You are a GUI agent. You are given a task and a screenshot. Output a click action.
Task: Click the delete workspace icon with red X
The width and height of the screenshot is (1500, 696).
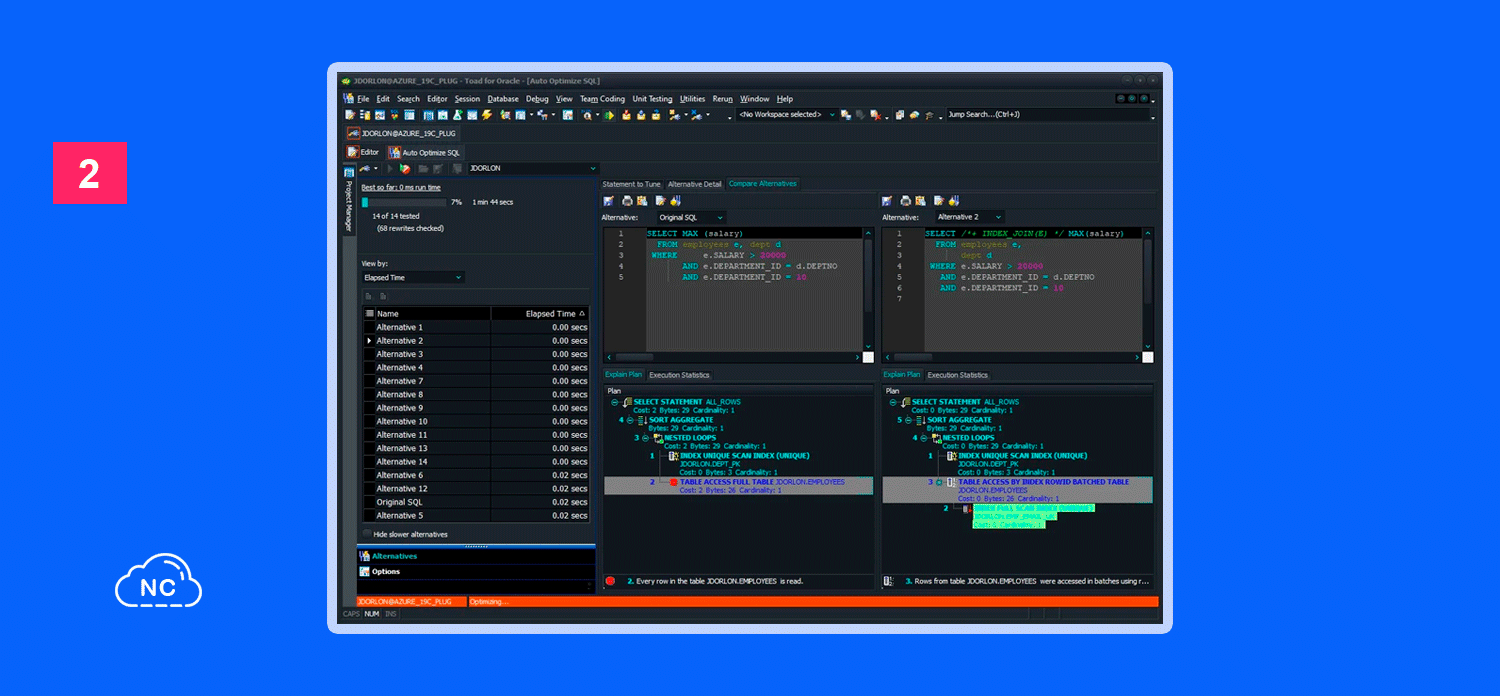click(x=875, y=115)
